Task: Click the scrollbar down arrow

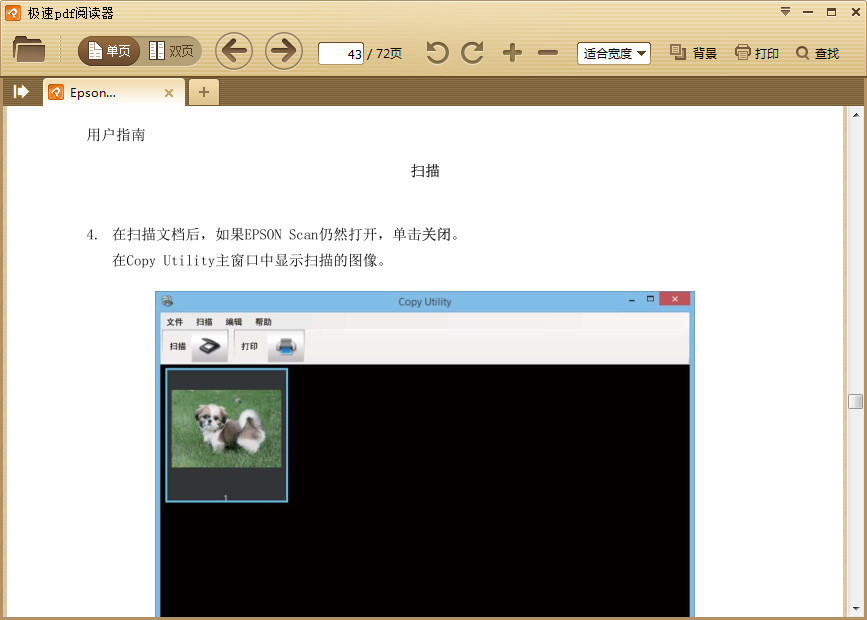Action: (x=855, y=608)
